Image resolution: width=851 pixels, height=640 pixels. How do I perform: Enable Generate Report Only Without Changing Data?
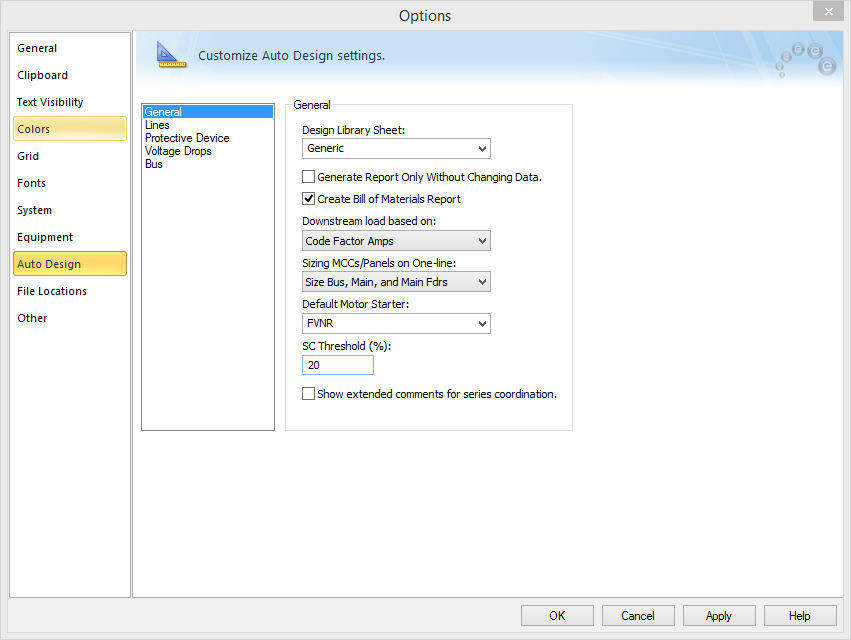(x=309, y=177)
